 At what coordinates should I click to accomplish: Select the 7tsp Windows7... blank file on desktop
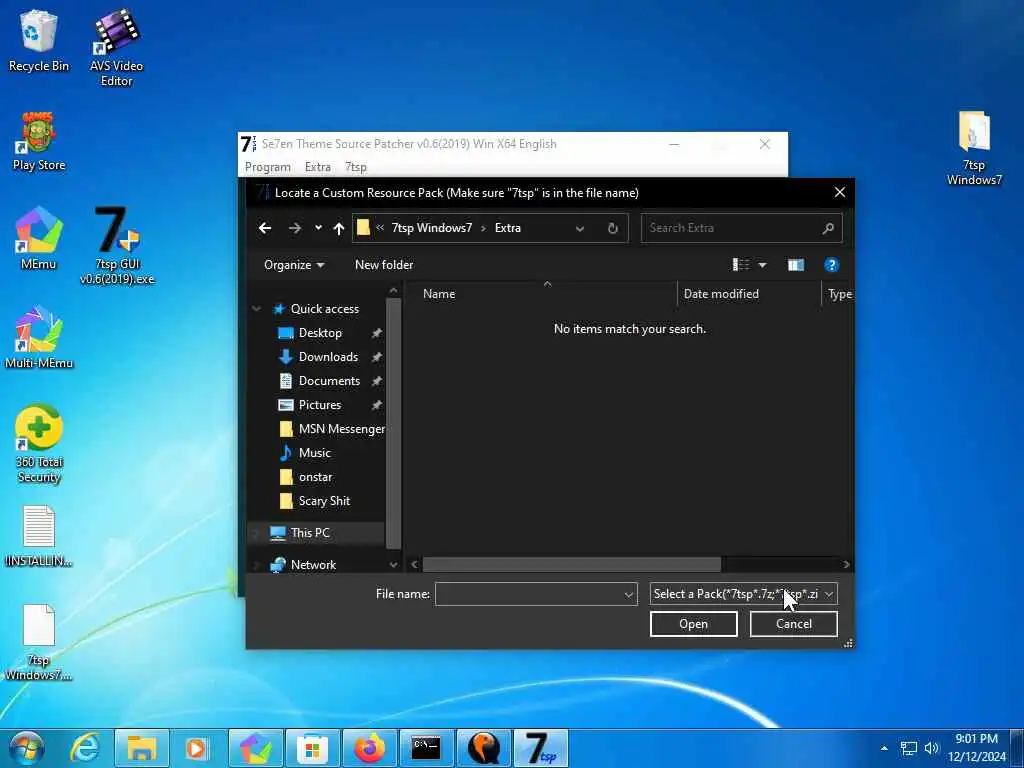coord(39,643)
